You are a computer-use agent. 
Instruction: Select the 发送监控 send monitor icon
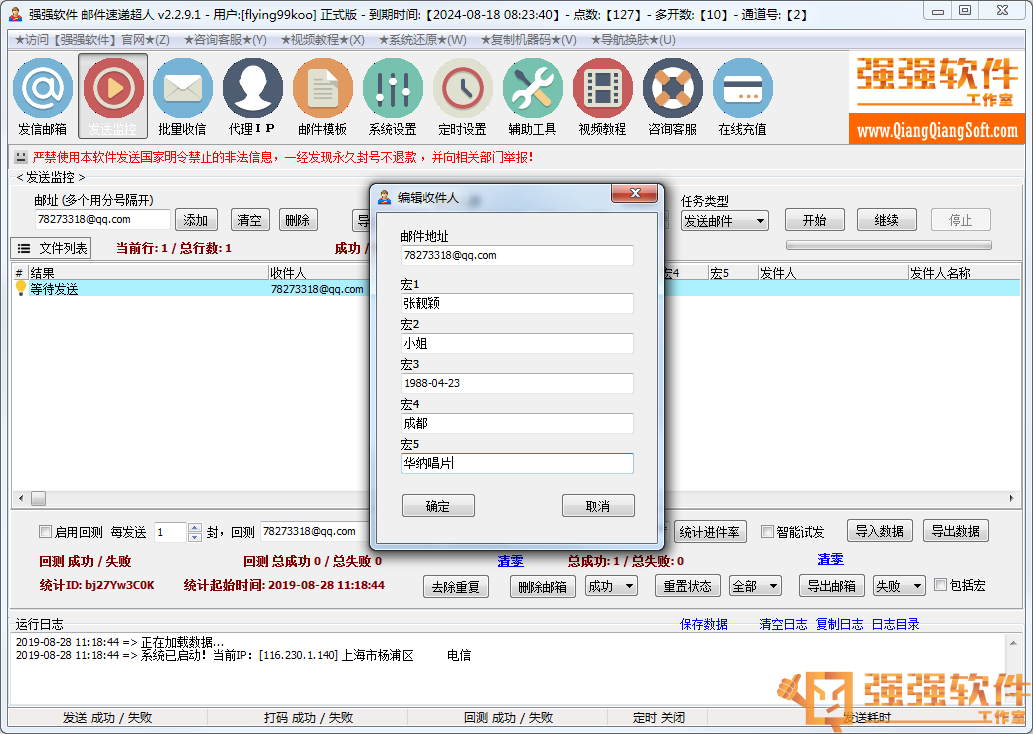(113, 96)
